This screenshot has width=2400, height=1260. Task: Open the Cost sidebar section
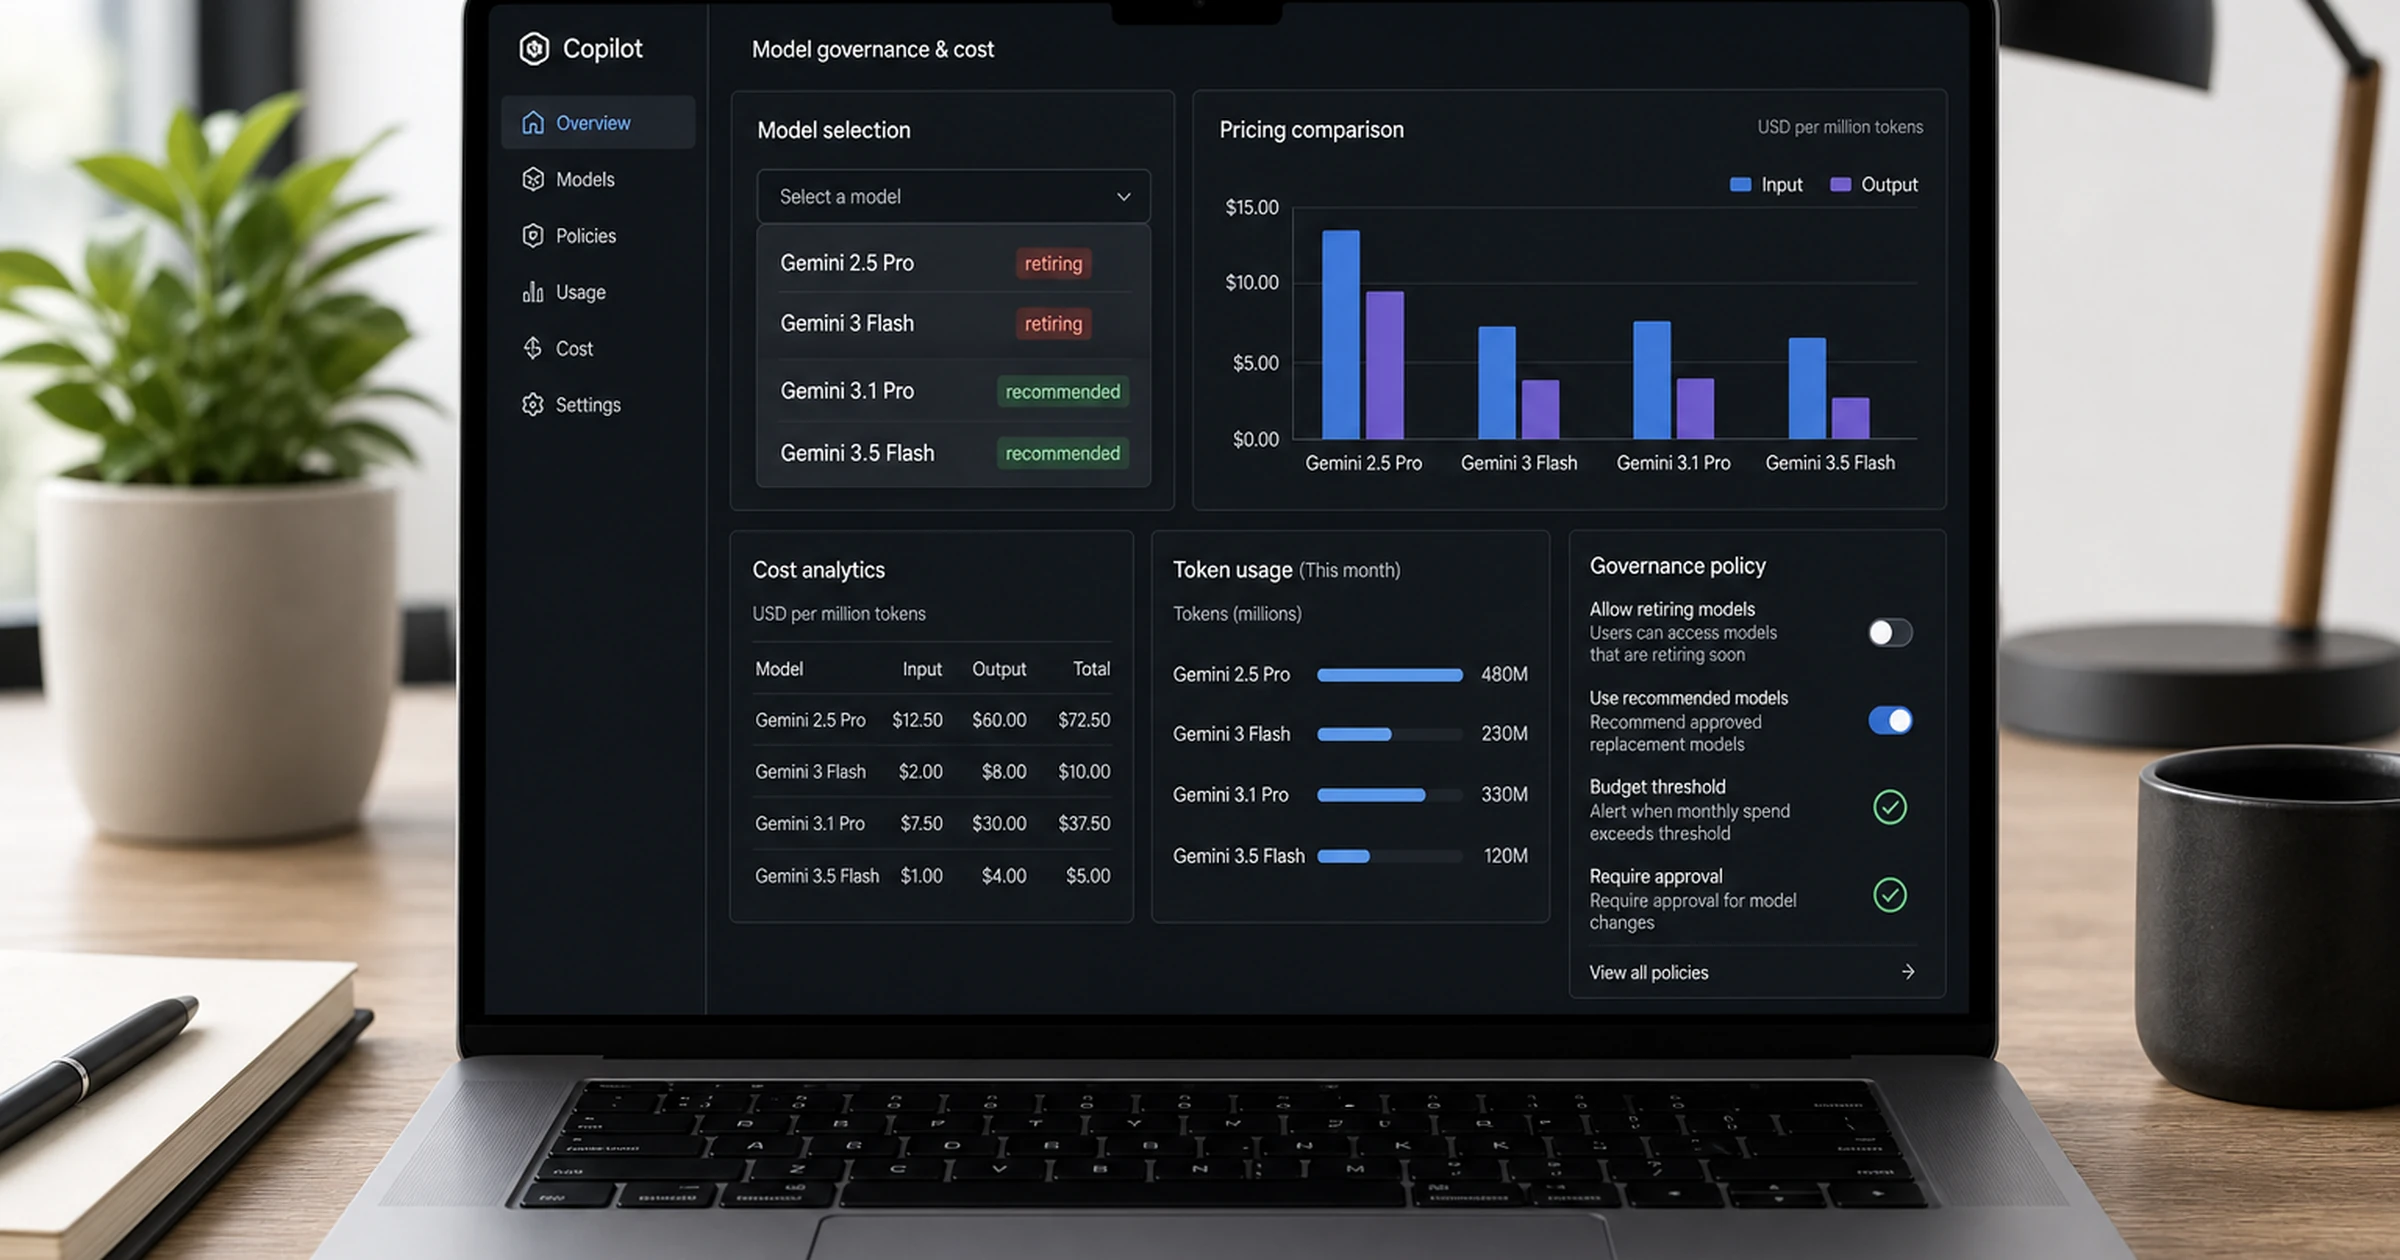[x=598, y=348]
